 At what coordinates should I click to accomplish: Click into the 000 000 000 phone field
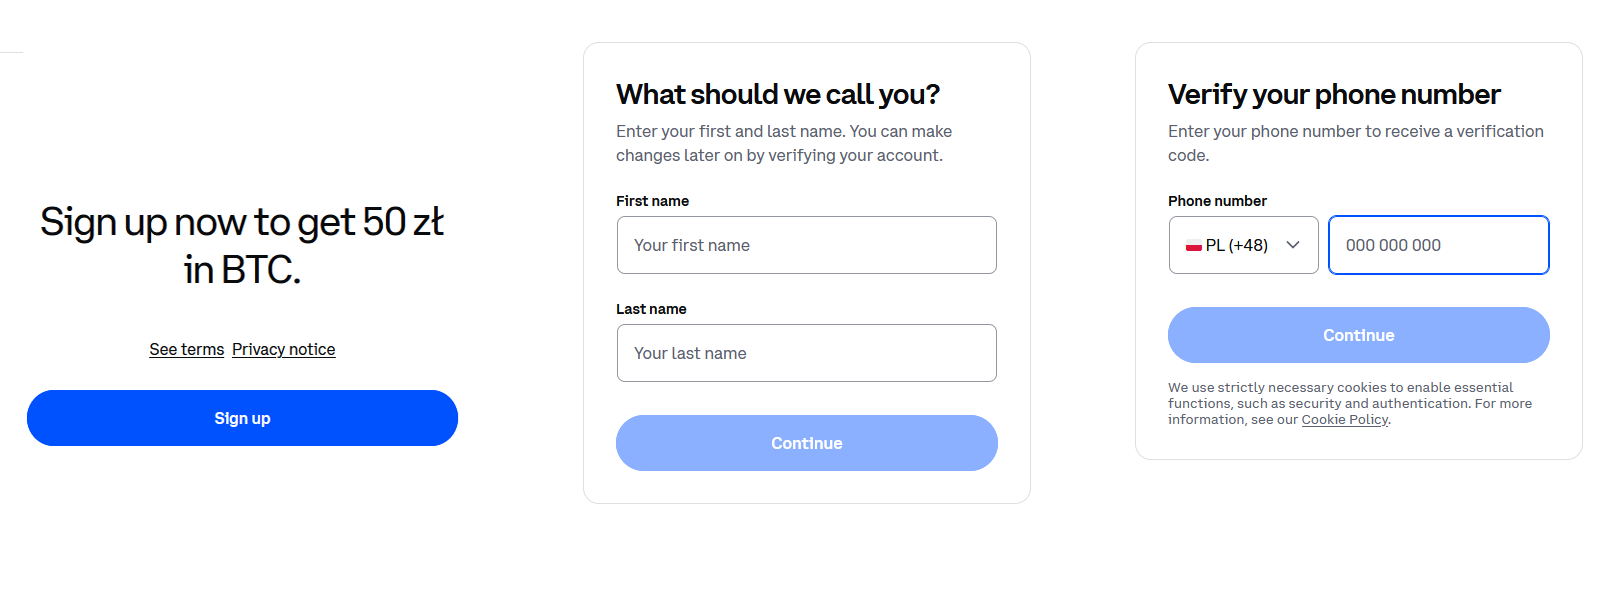point(1438,245)
